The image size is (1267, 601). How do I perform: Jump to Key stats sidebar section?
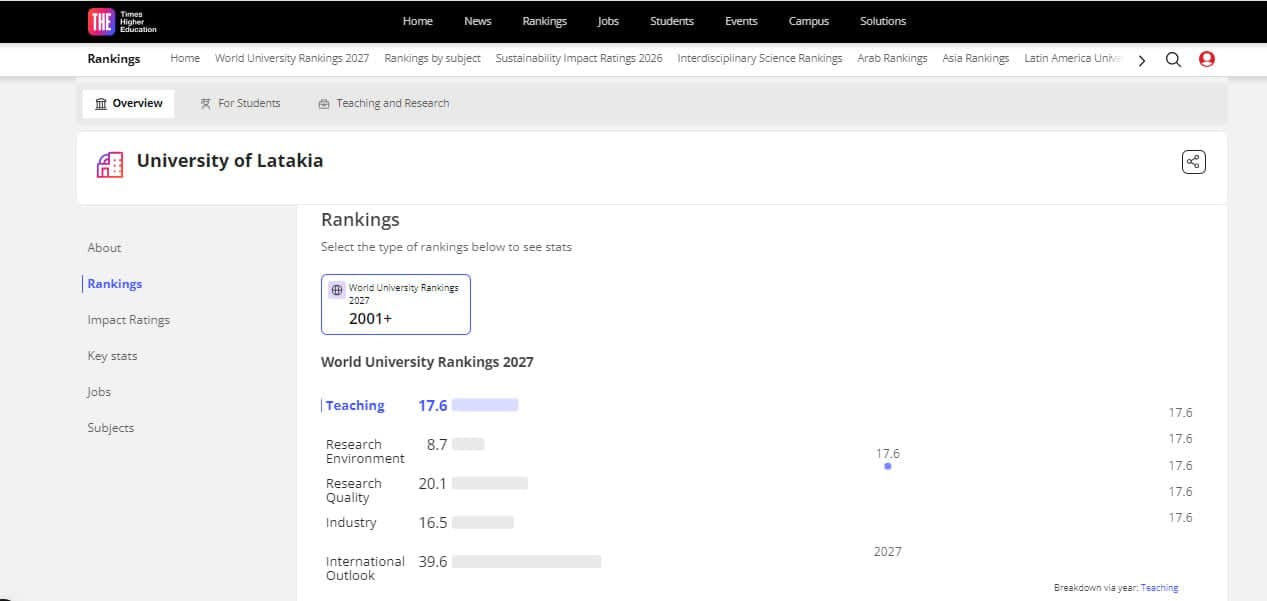(112, 356)
